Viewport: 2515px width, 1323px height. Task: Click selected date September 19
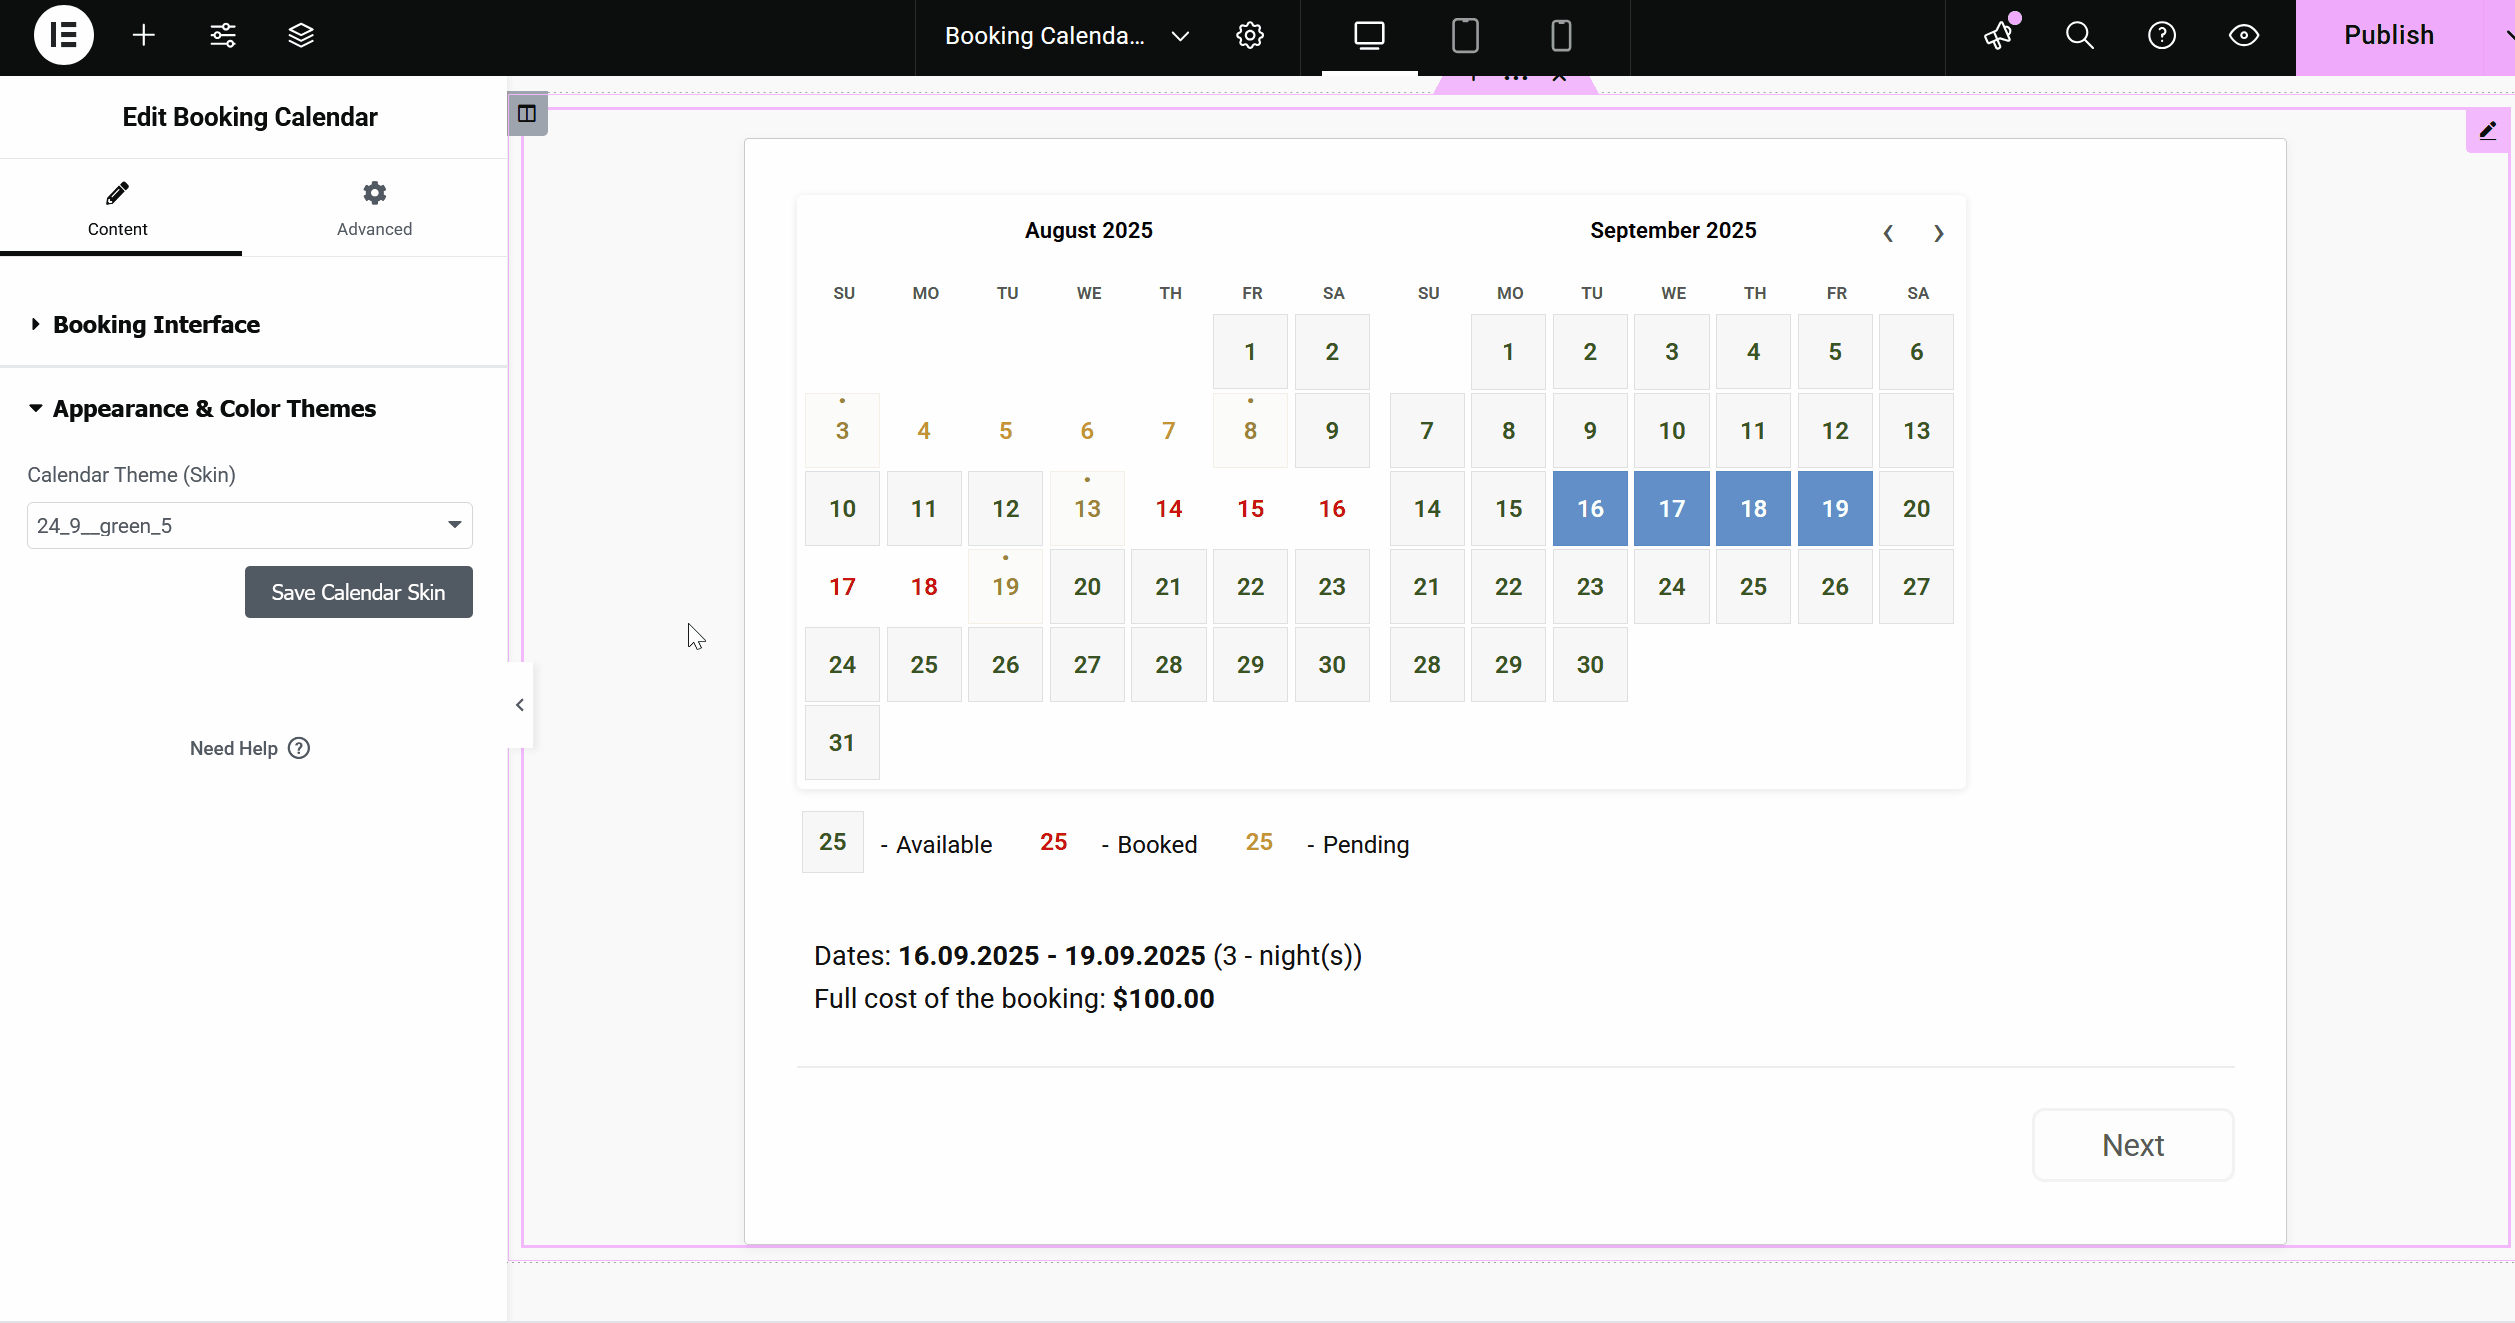tap(1835, 508)
